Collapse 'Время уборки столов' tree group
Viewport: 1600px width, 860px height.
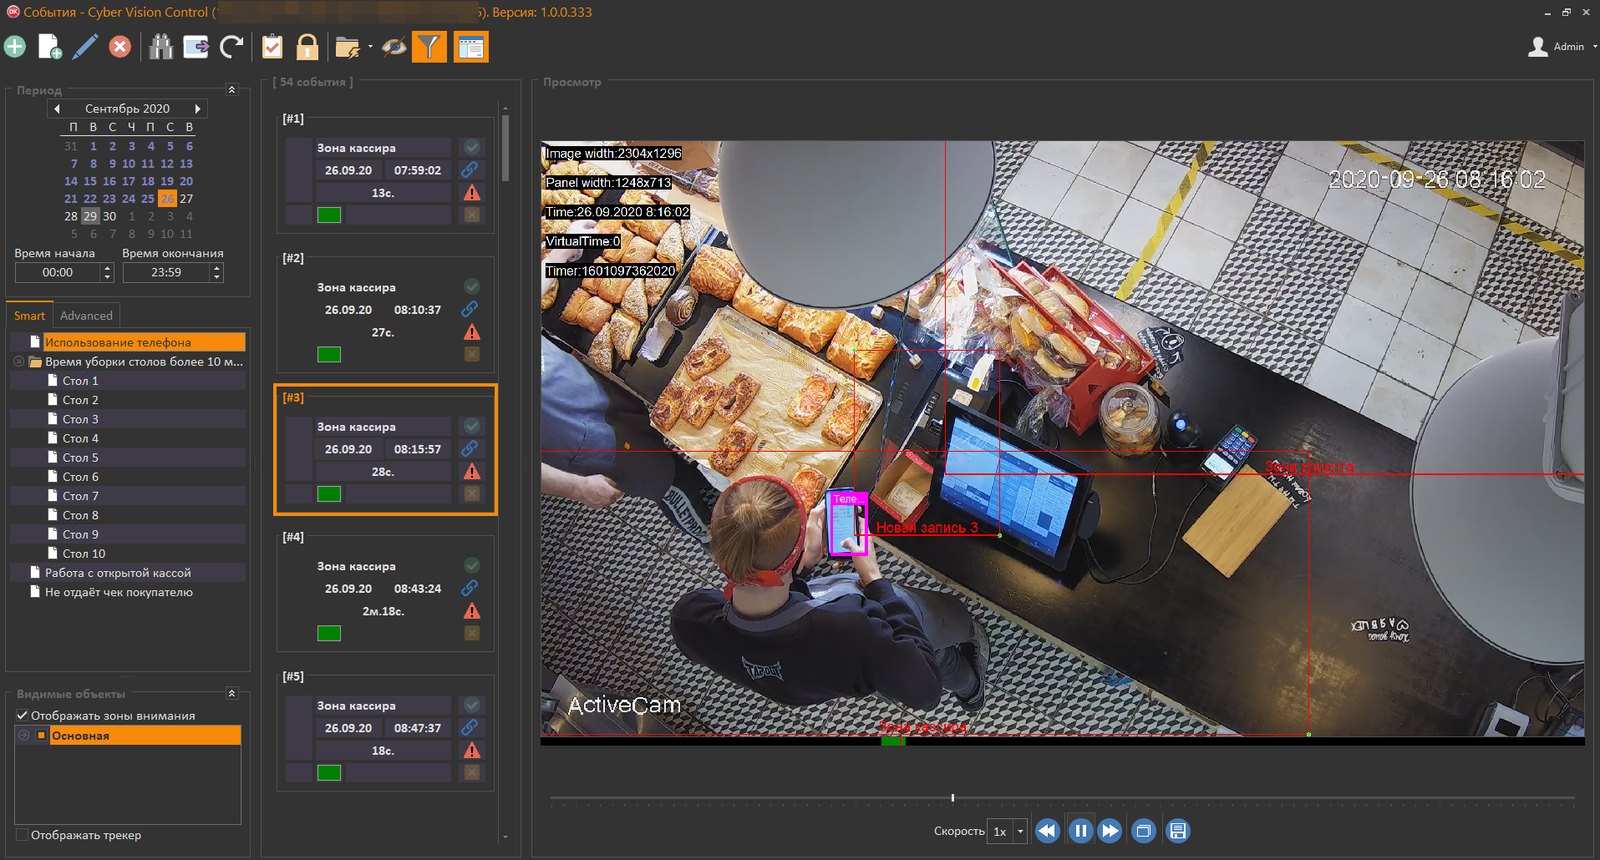(19, 361)
